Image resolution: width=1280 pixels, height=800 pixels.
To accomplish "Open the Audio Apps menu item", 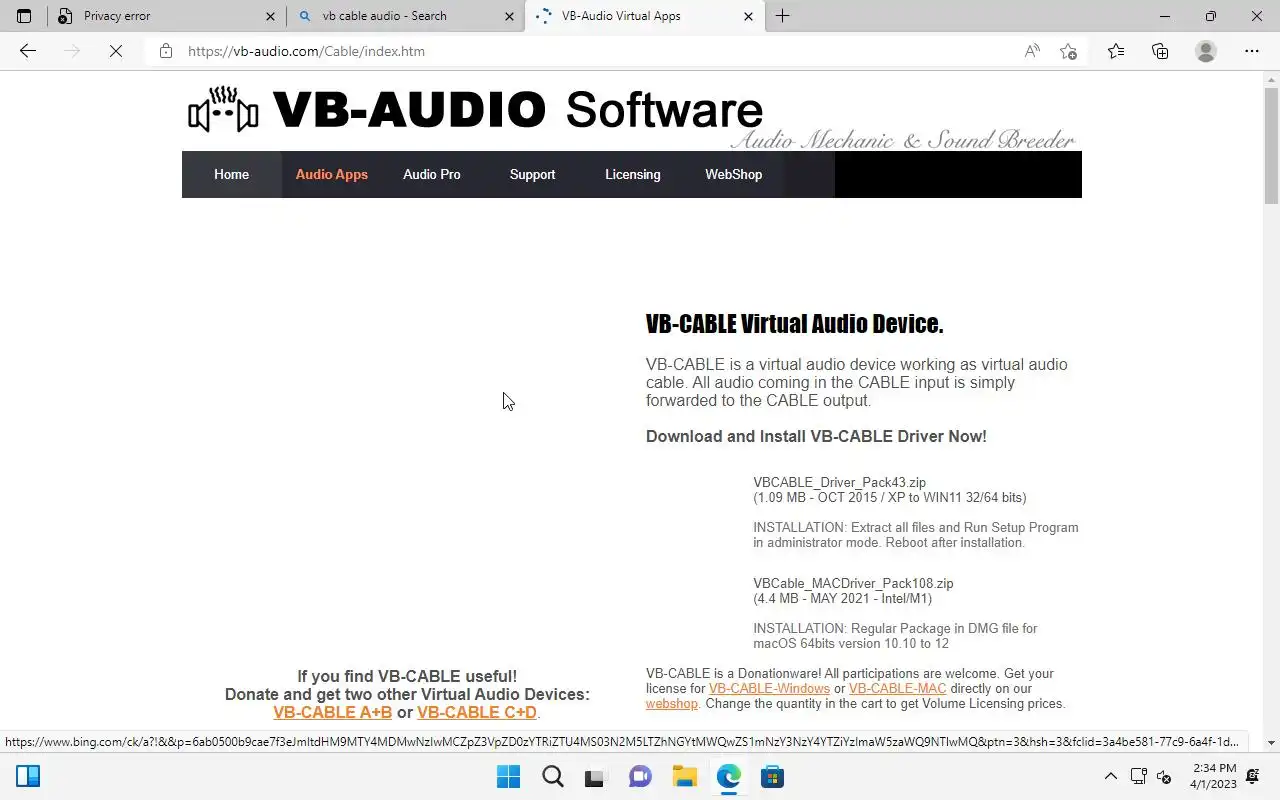I will [332, 174].
